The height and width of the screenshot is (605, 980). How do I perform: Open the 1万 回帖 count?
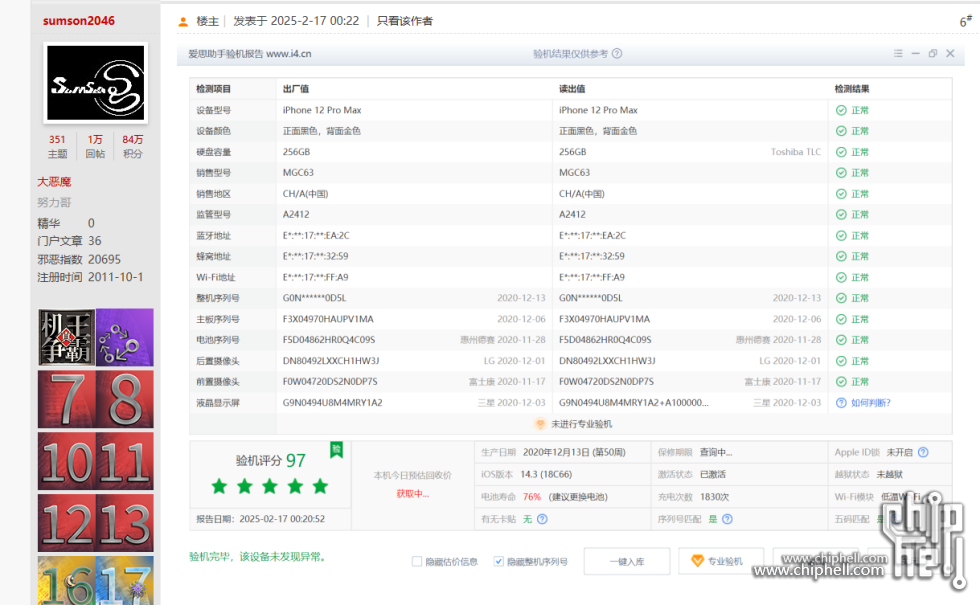click(x=95, y=146)
